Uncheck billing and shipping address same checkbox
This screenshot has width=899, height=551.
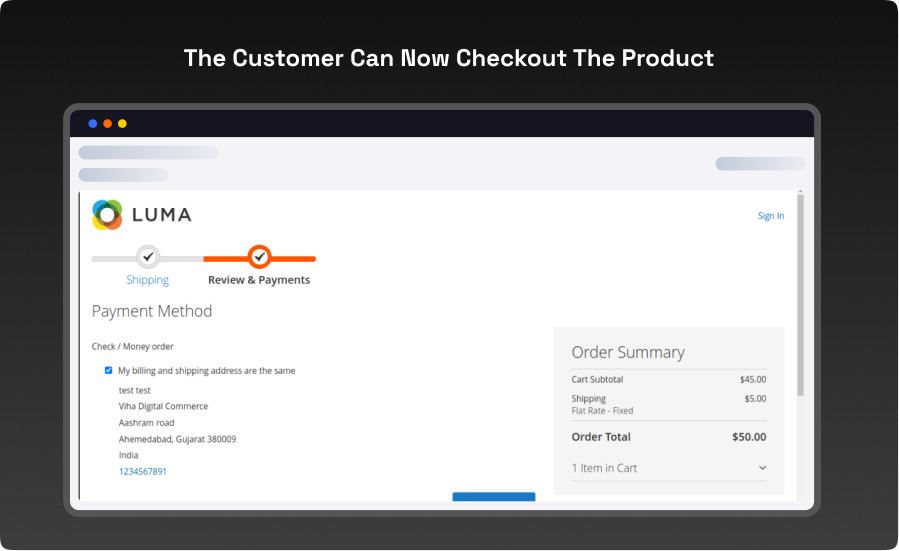click(109, 371)
